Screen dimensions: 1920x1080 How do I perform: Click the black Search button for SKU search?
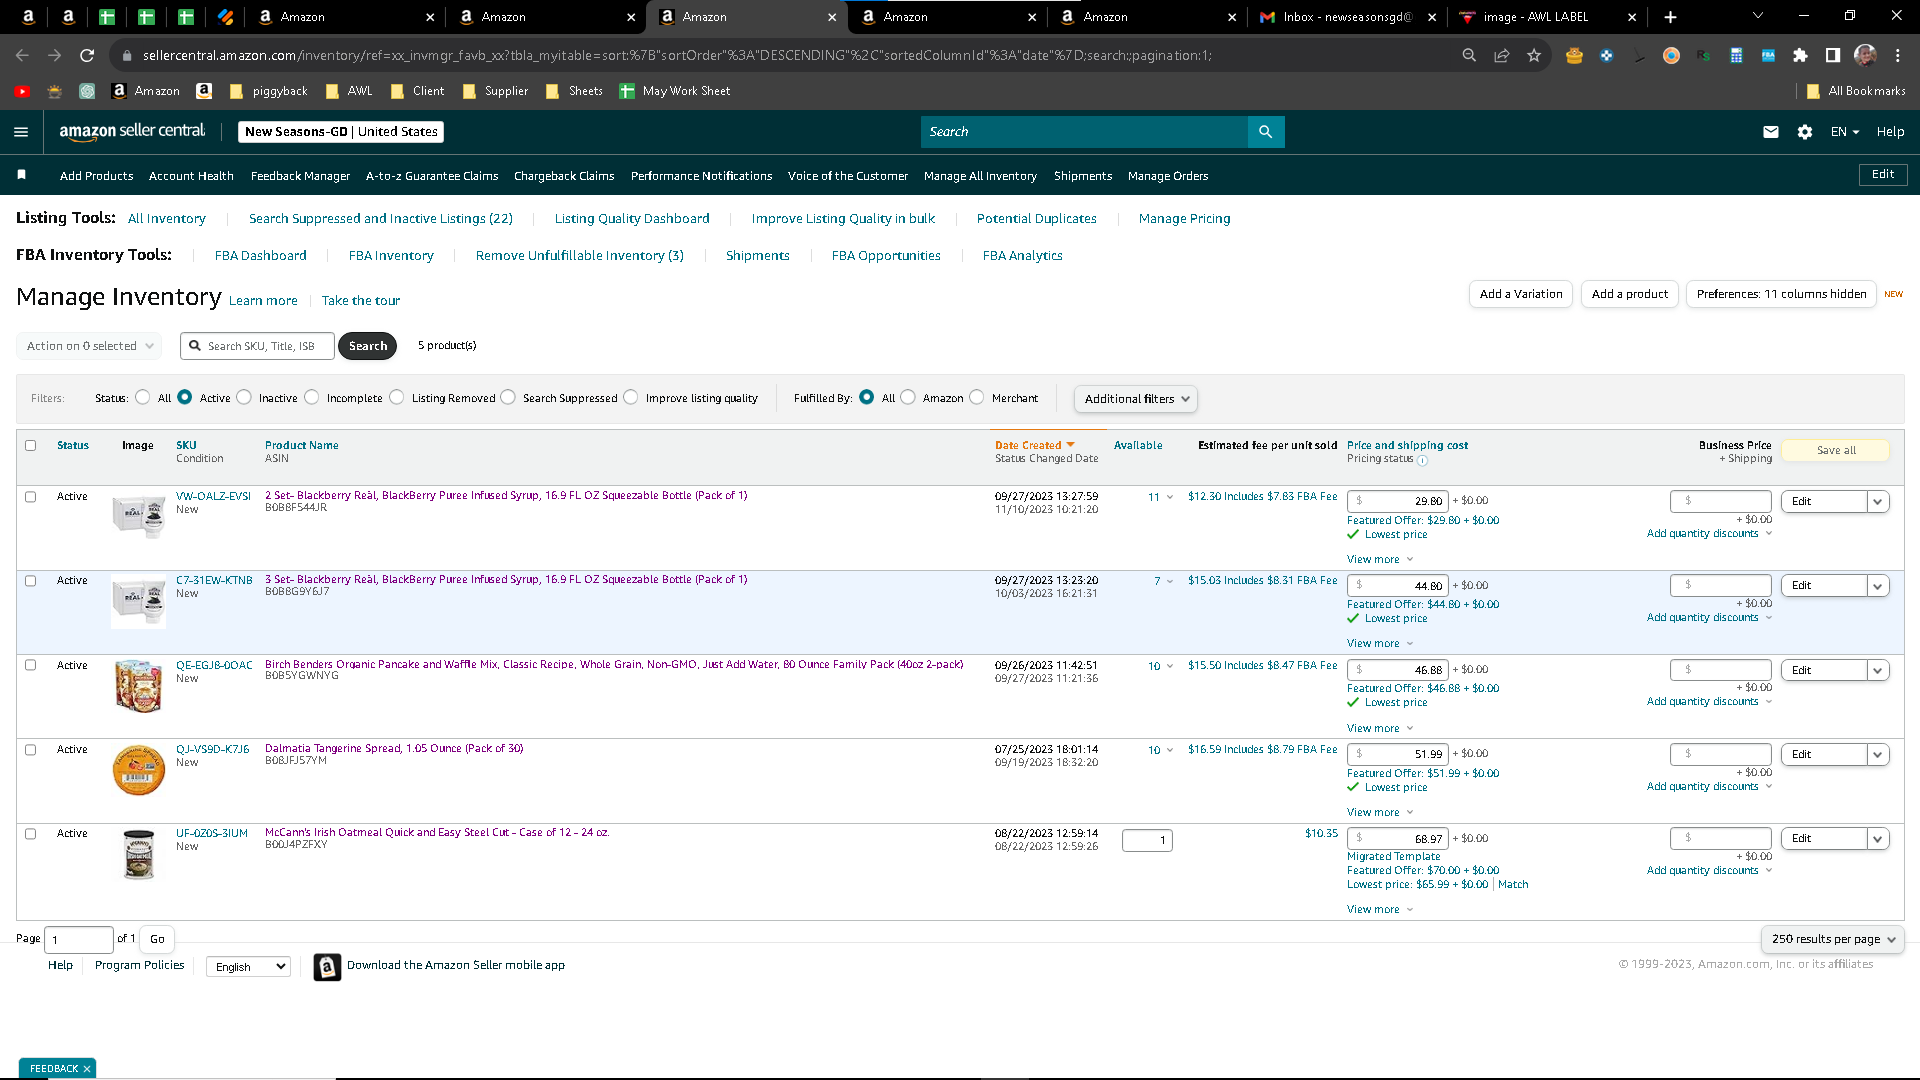(x=368, y=346)
